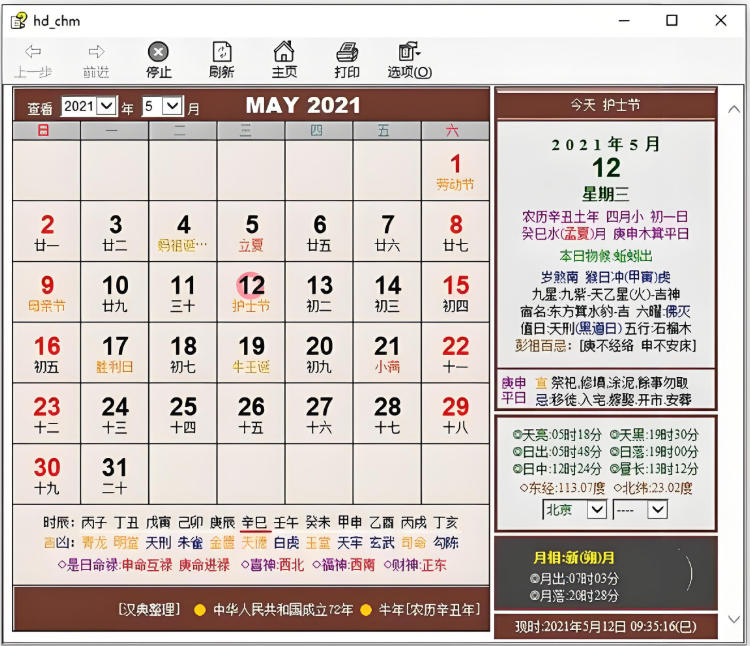Click the Print (打印) printer icon

[x=347, y=52]
